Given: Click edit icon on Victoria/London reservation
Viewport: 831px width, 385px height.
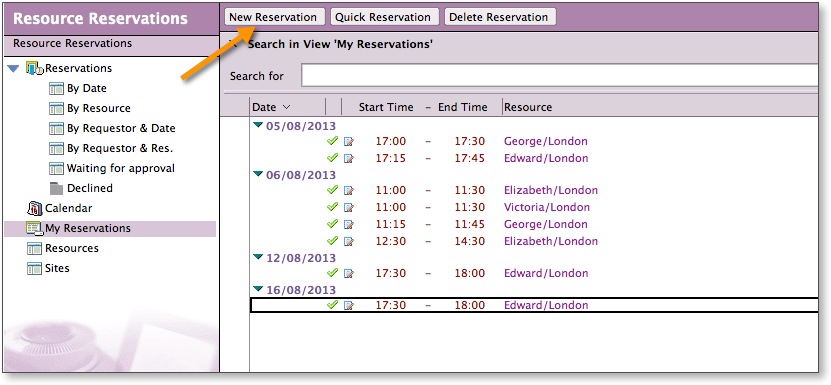Looking at the screenshot, I should point(349,207).
